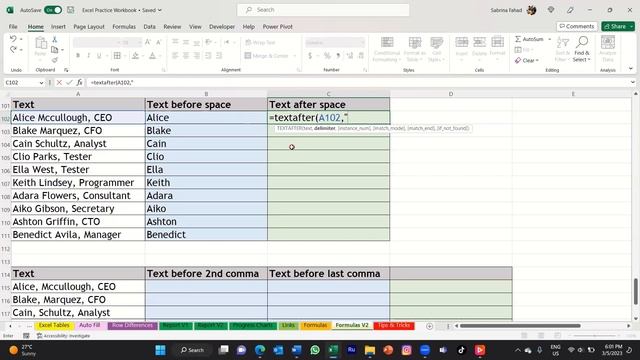Viewport: 640px width, 360px height.
Task: Click the zoom slider in status bar
Action: click(594, 336)
